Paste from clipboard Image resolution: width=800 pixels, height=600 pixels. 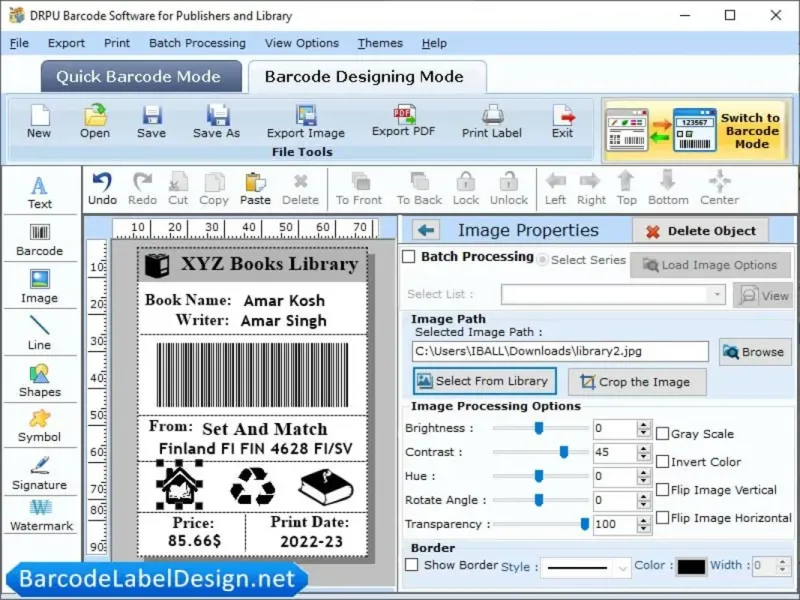click(255, 189)
